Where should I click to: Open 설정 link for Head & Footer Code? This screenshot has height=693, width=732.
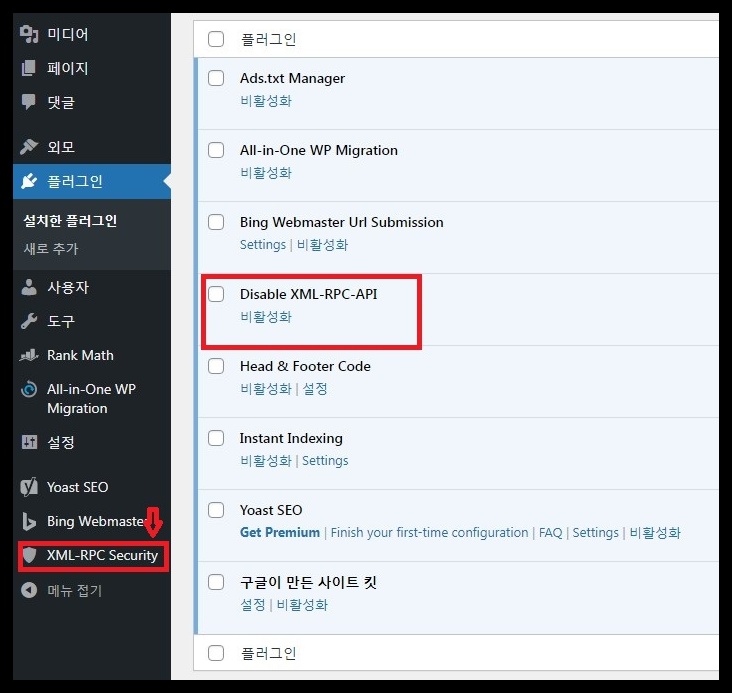(x=315, y=389)
